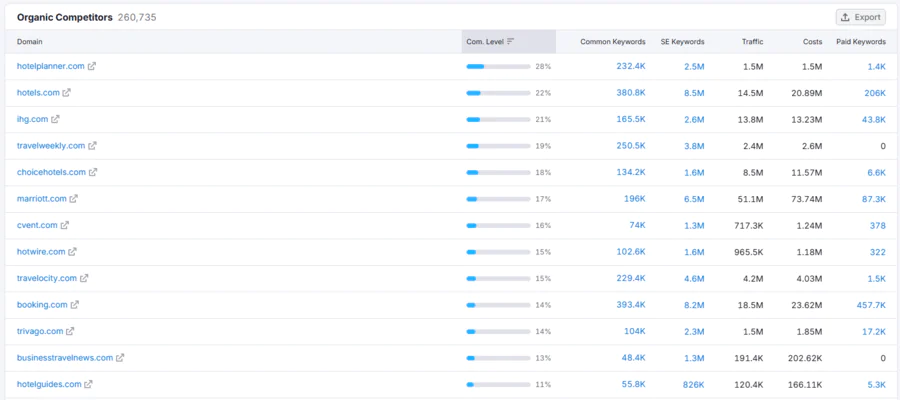Open external link icon beside hotels.com
Viewport: 900px width, 400px height.
[x=67, y=92]
